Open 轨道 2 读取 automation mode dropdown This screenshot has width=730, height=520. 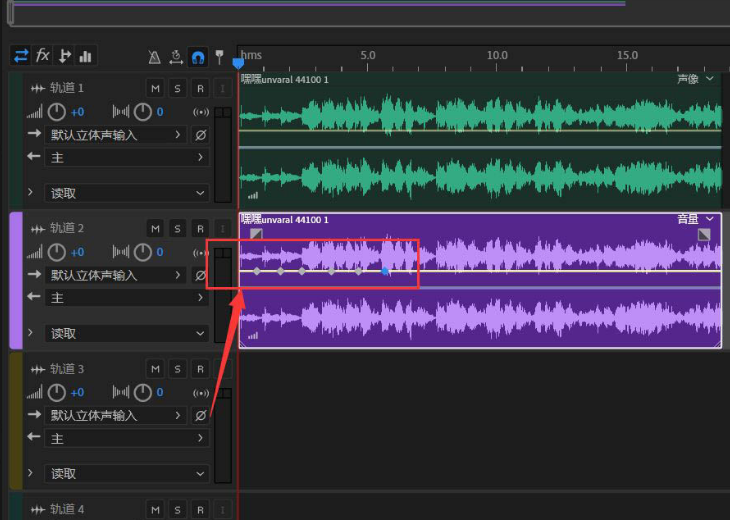tap(127, 333)
